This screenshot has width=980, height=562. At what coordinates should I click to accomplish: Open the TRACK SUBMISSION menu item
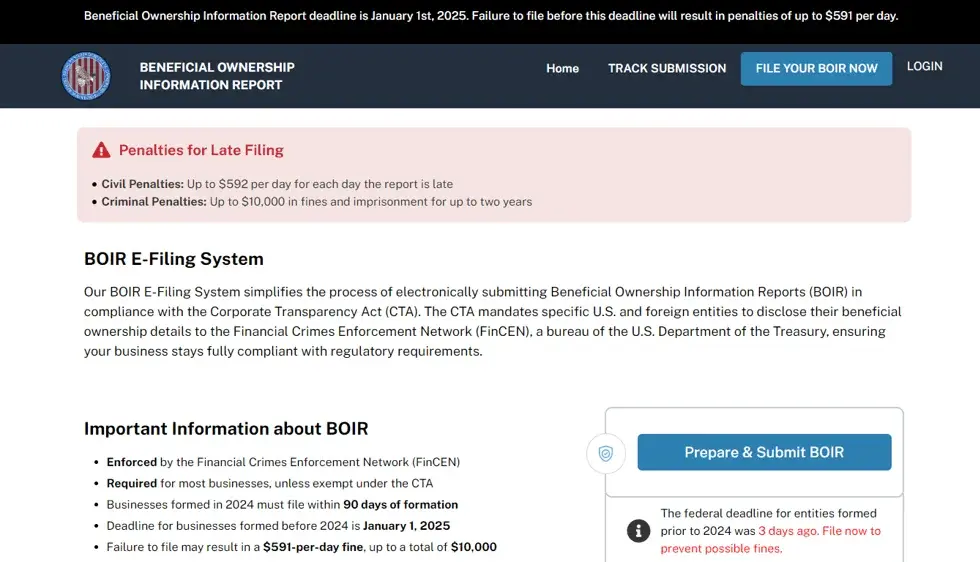click(667, 68)
